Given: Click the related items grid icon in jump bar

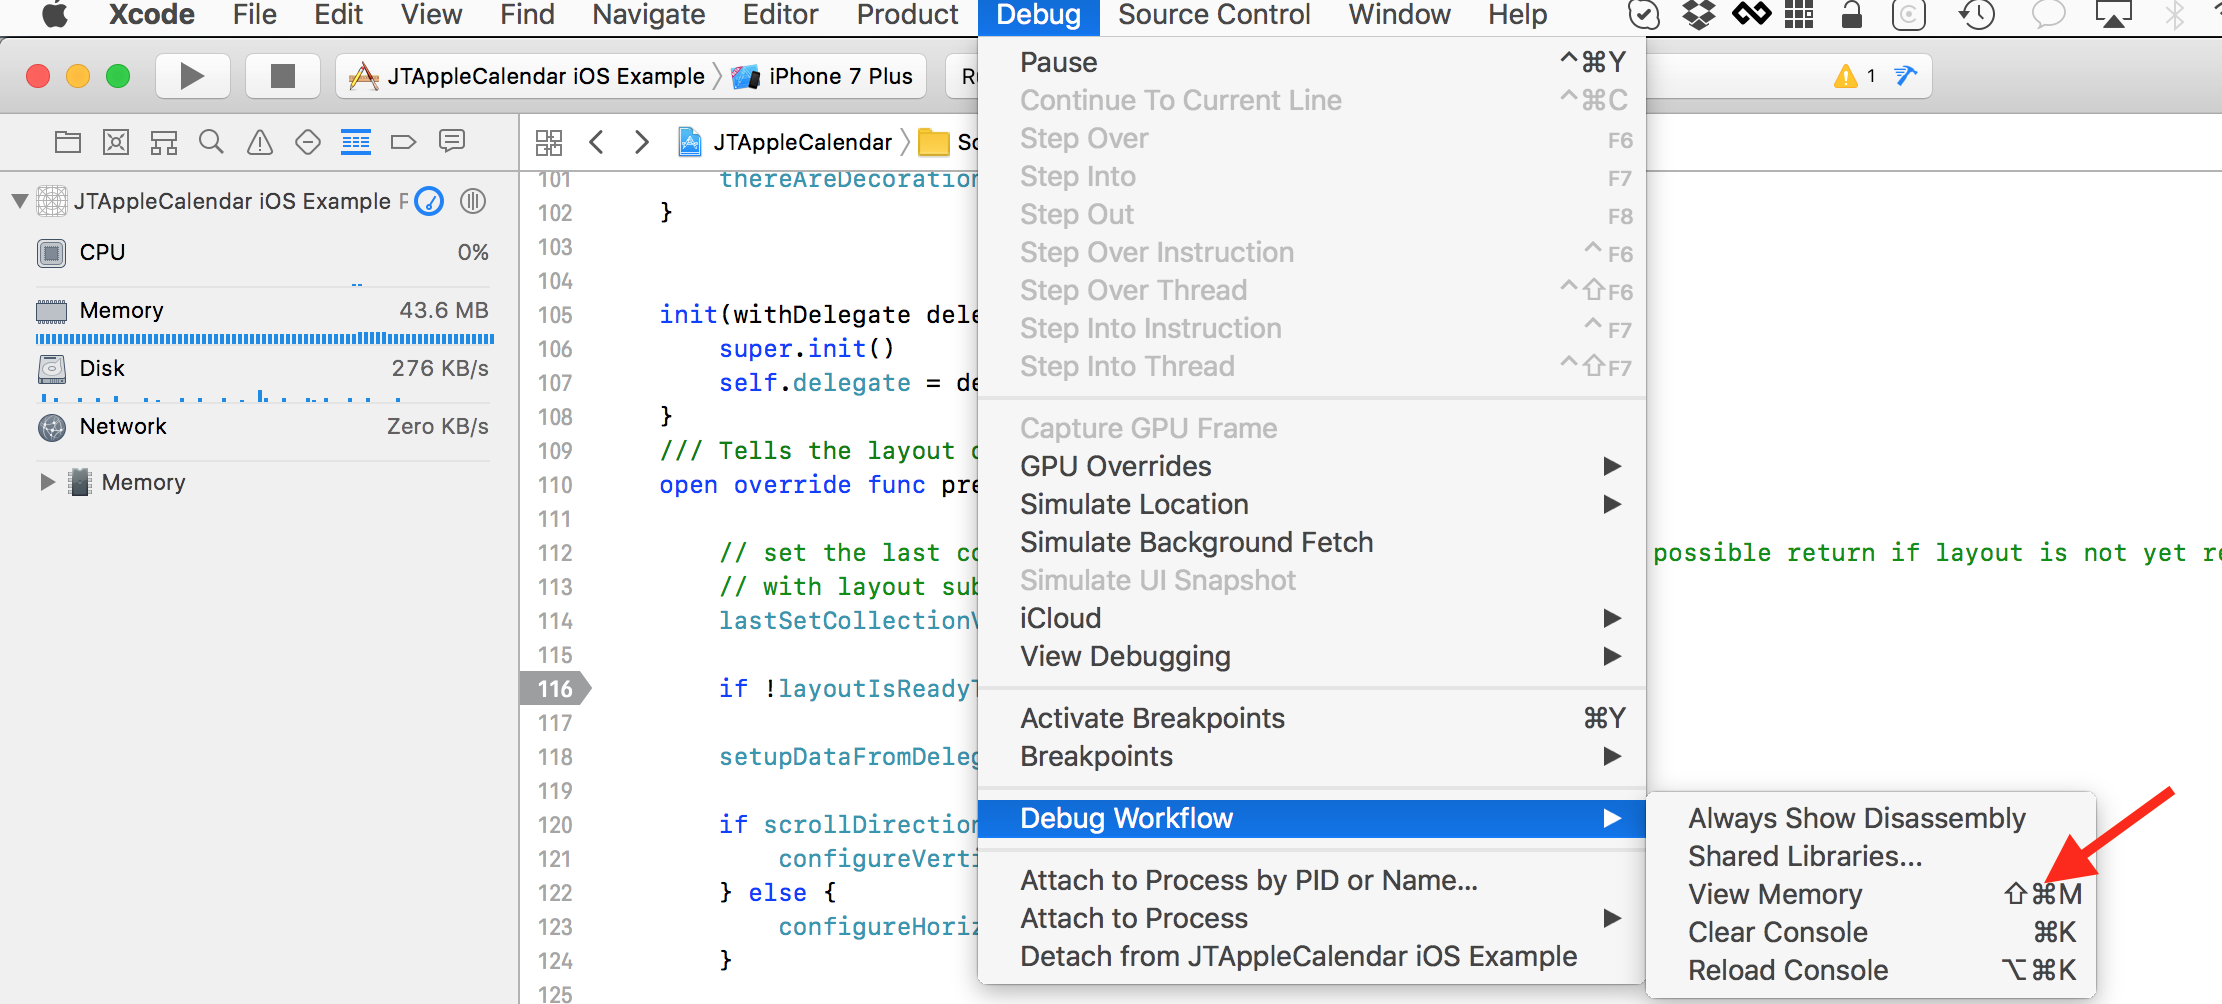Looking at the screenshot, I should (x=549, y=142).
